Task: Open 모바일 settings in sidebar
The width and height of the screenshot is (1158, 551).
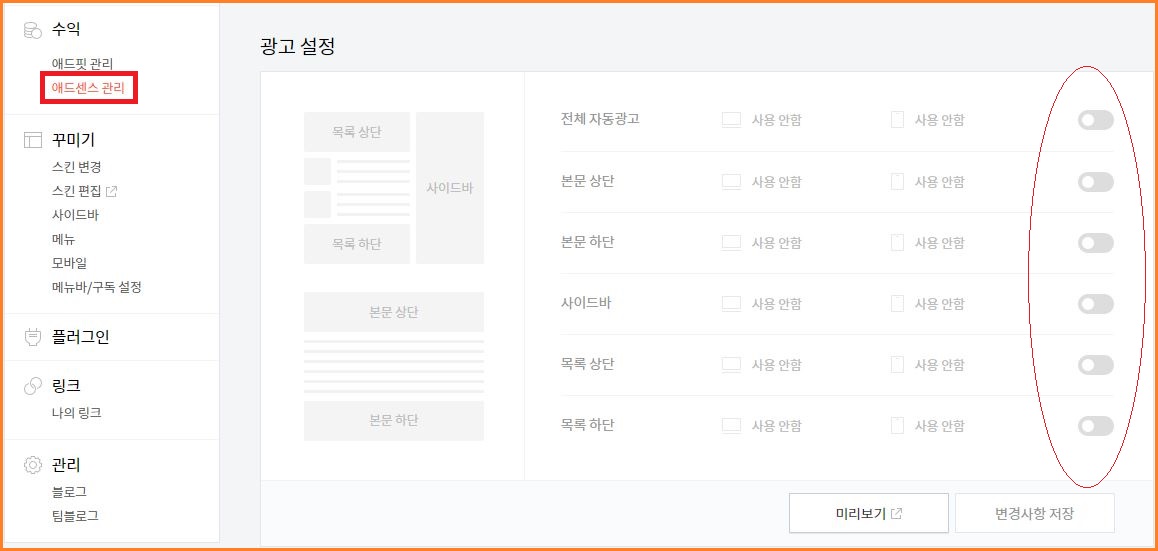Action: tap(69, 263)
